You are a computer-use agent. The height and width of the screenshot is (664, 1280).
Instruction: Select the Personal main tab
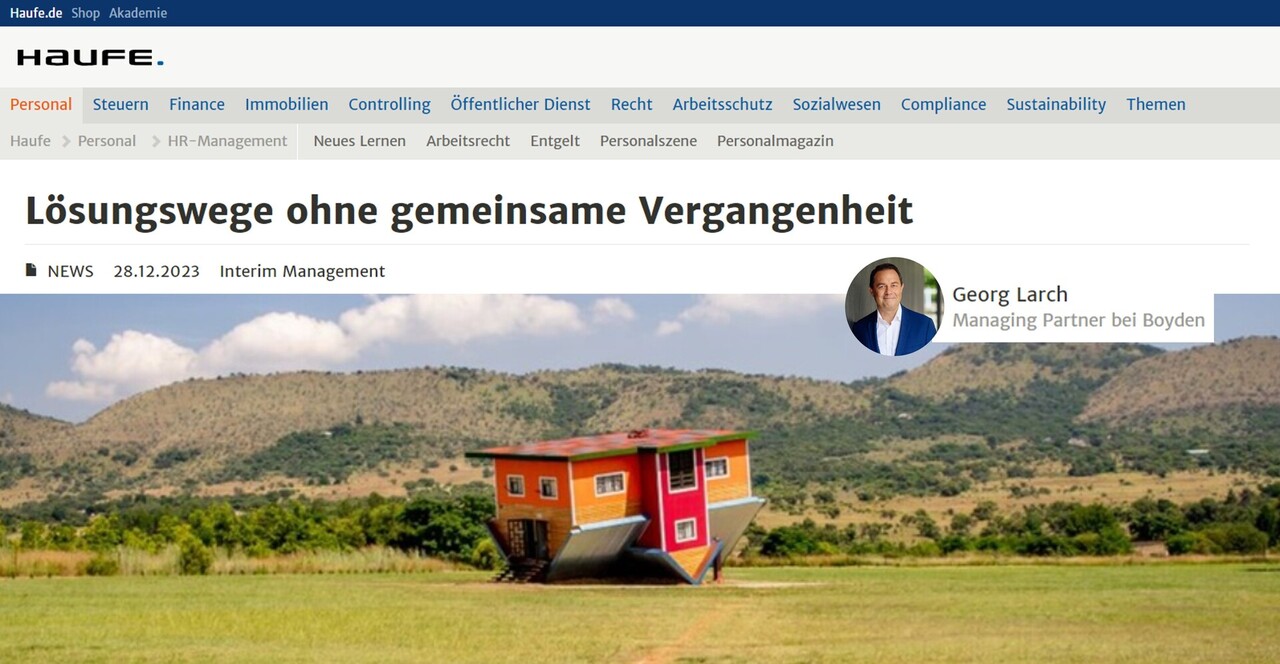tap(41, 104)
